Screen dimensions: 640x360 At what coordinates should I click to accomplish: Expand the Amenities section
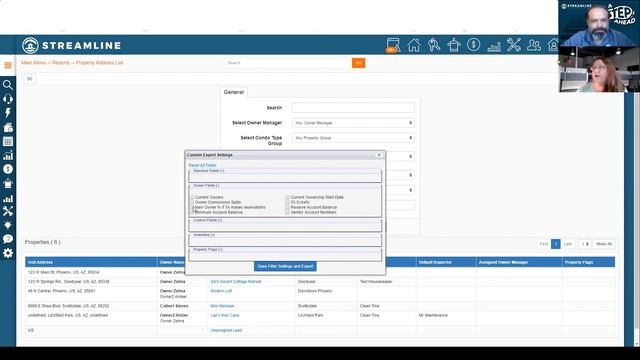(x=204, y=235)
